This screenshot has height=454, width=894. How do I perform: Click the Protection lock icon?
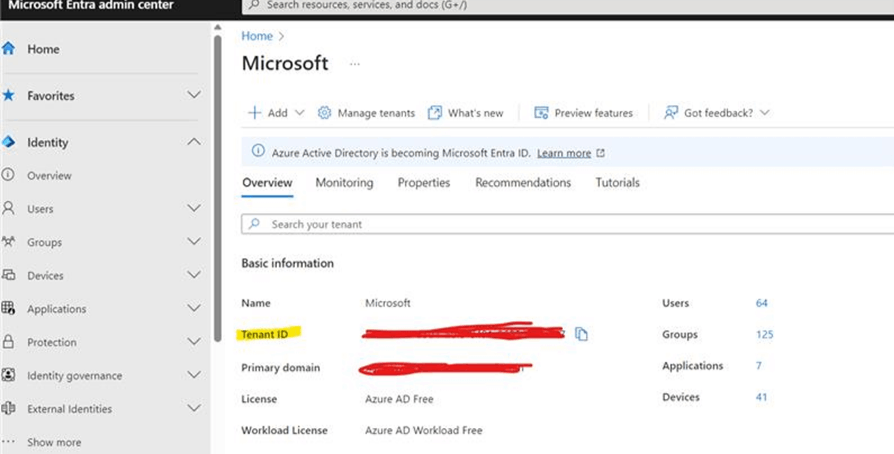tap(8, 342)
